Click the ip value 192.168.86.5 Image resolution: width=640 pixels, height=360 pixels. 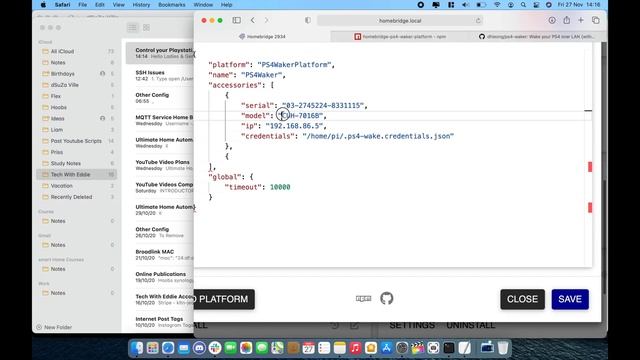(x=294, y=126)
